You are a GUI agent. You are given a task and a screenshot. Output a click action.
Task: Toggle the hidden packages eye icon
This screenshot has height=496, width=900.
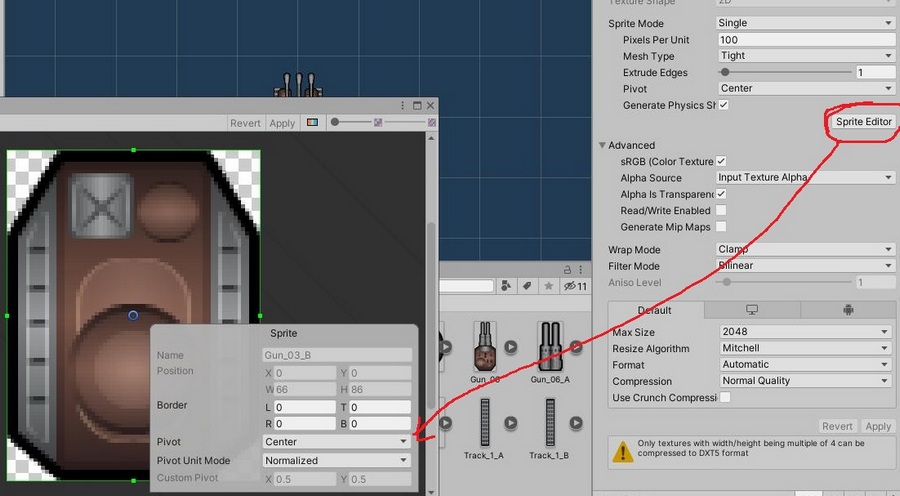[x=571, y=287]
